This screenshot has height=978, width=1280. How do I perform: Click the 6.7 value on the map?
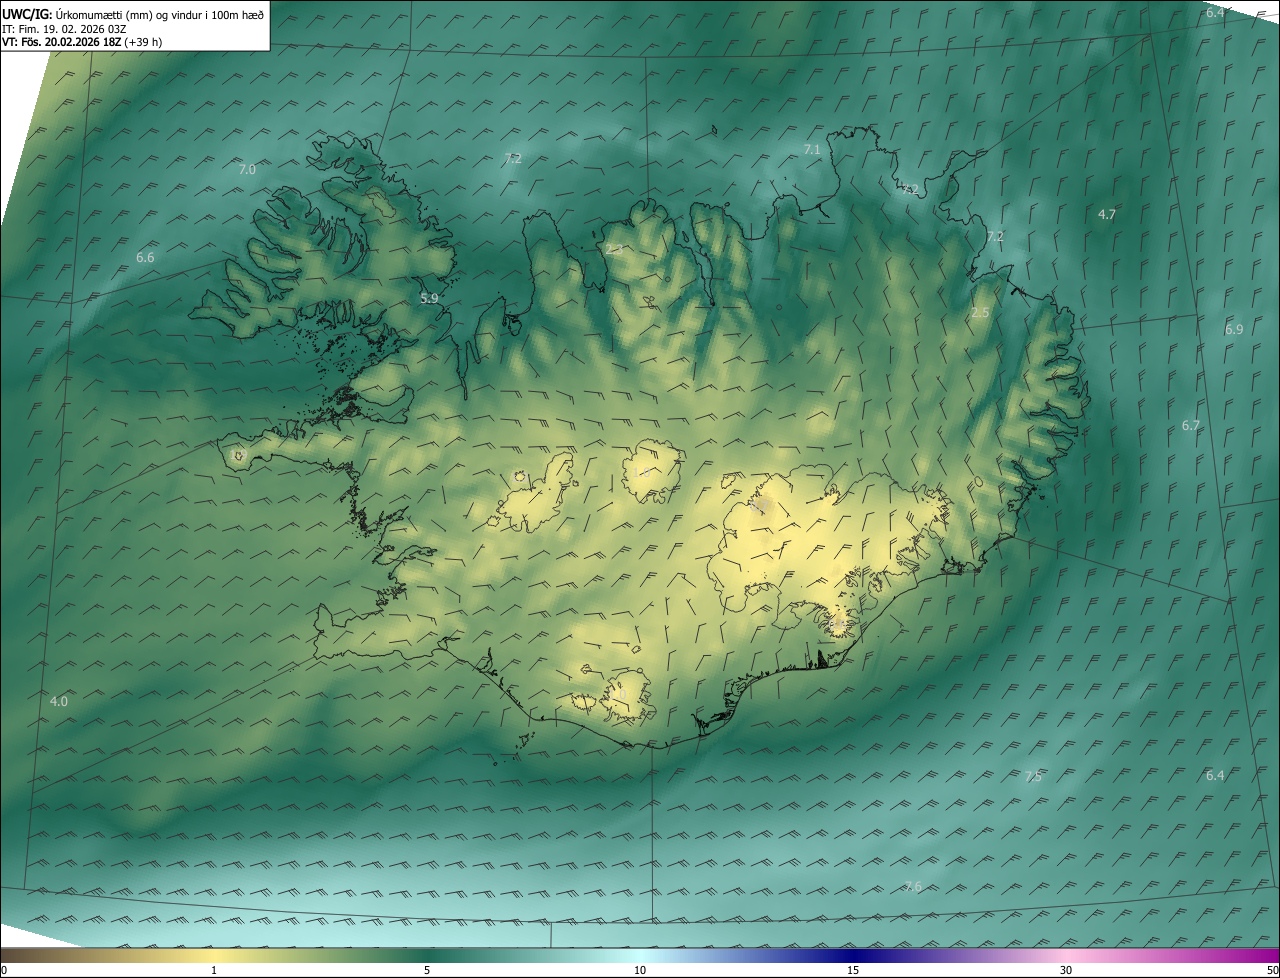(x=1191, y=426)
